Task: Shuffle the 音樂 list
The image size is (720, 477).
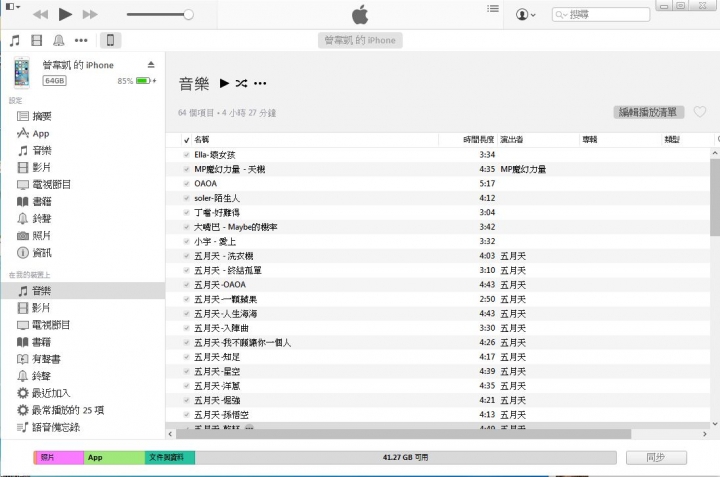Action: pyautogui.click(x=242, y=83)
